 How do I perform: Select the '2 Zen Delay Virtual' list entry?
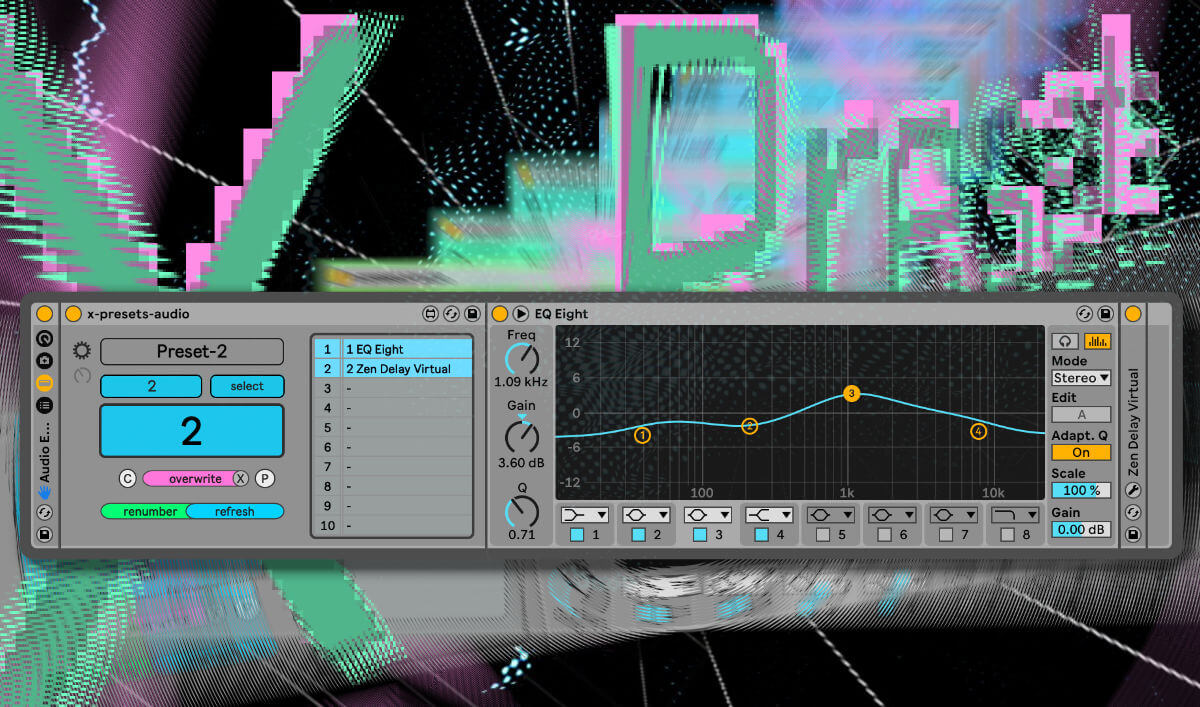point(406,369)
